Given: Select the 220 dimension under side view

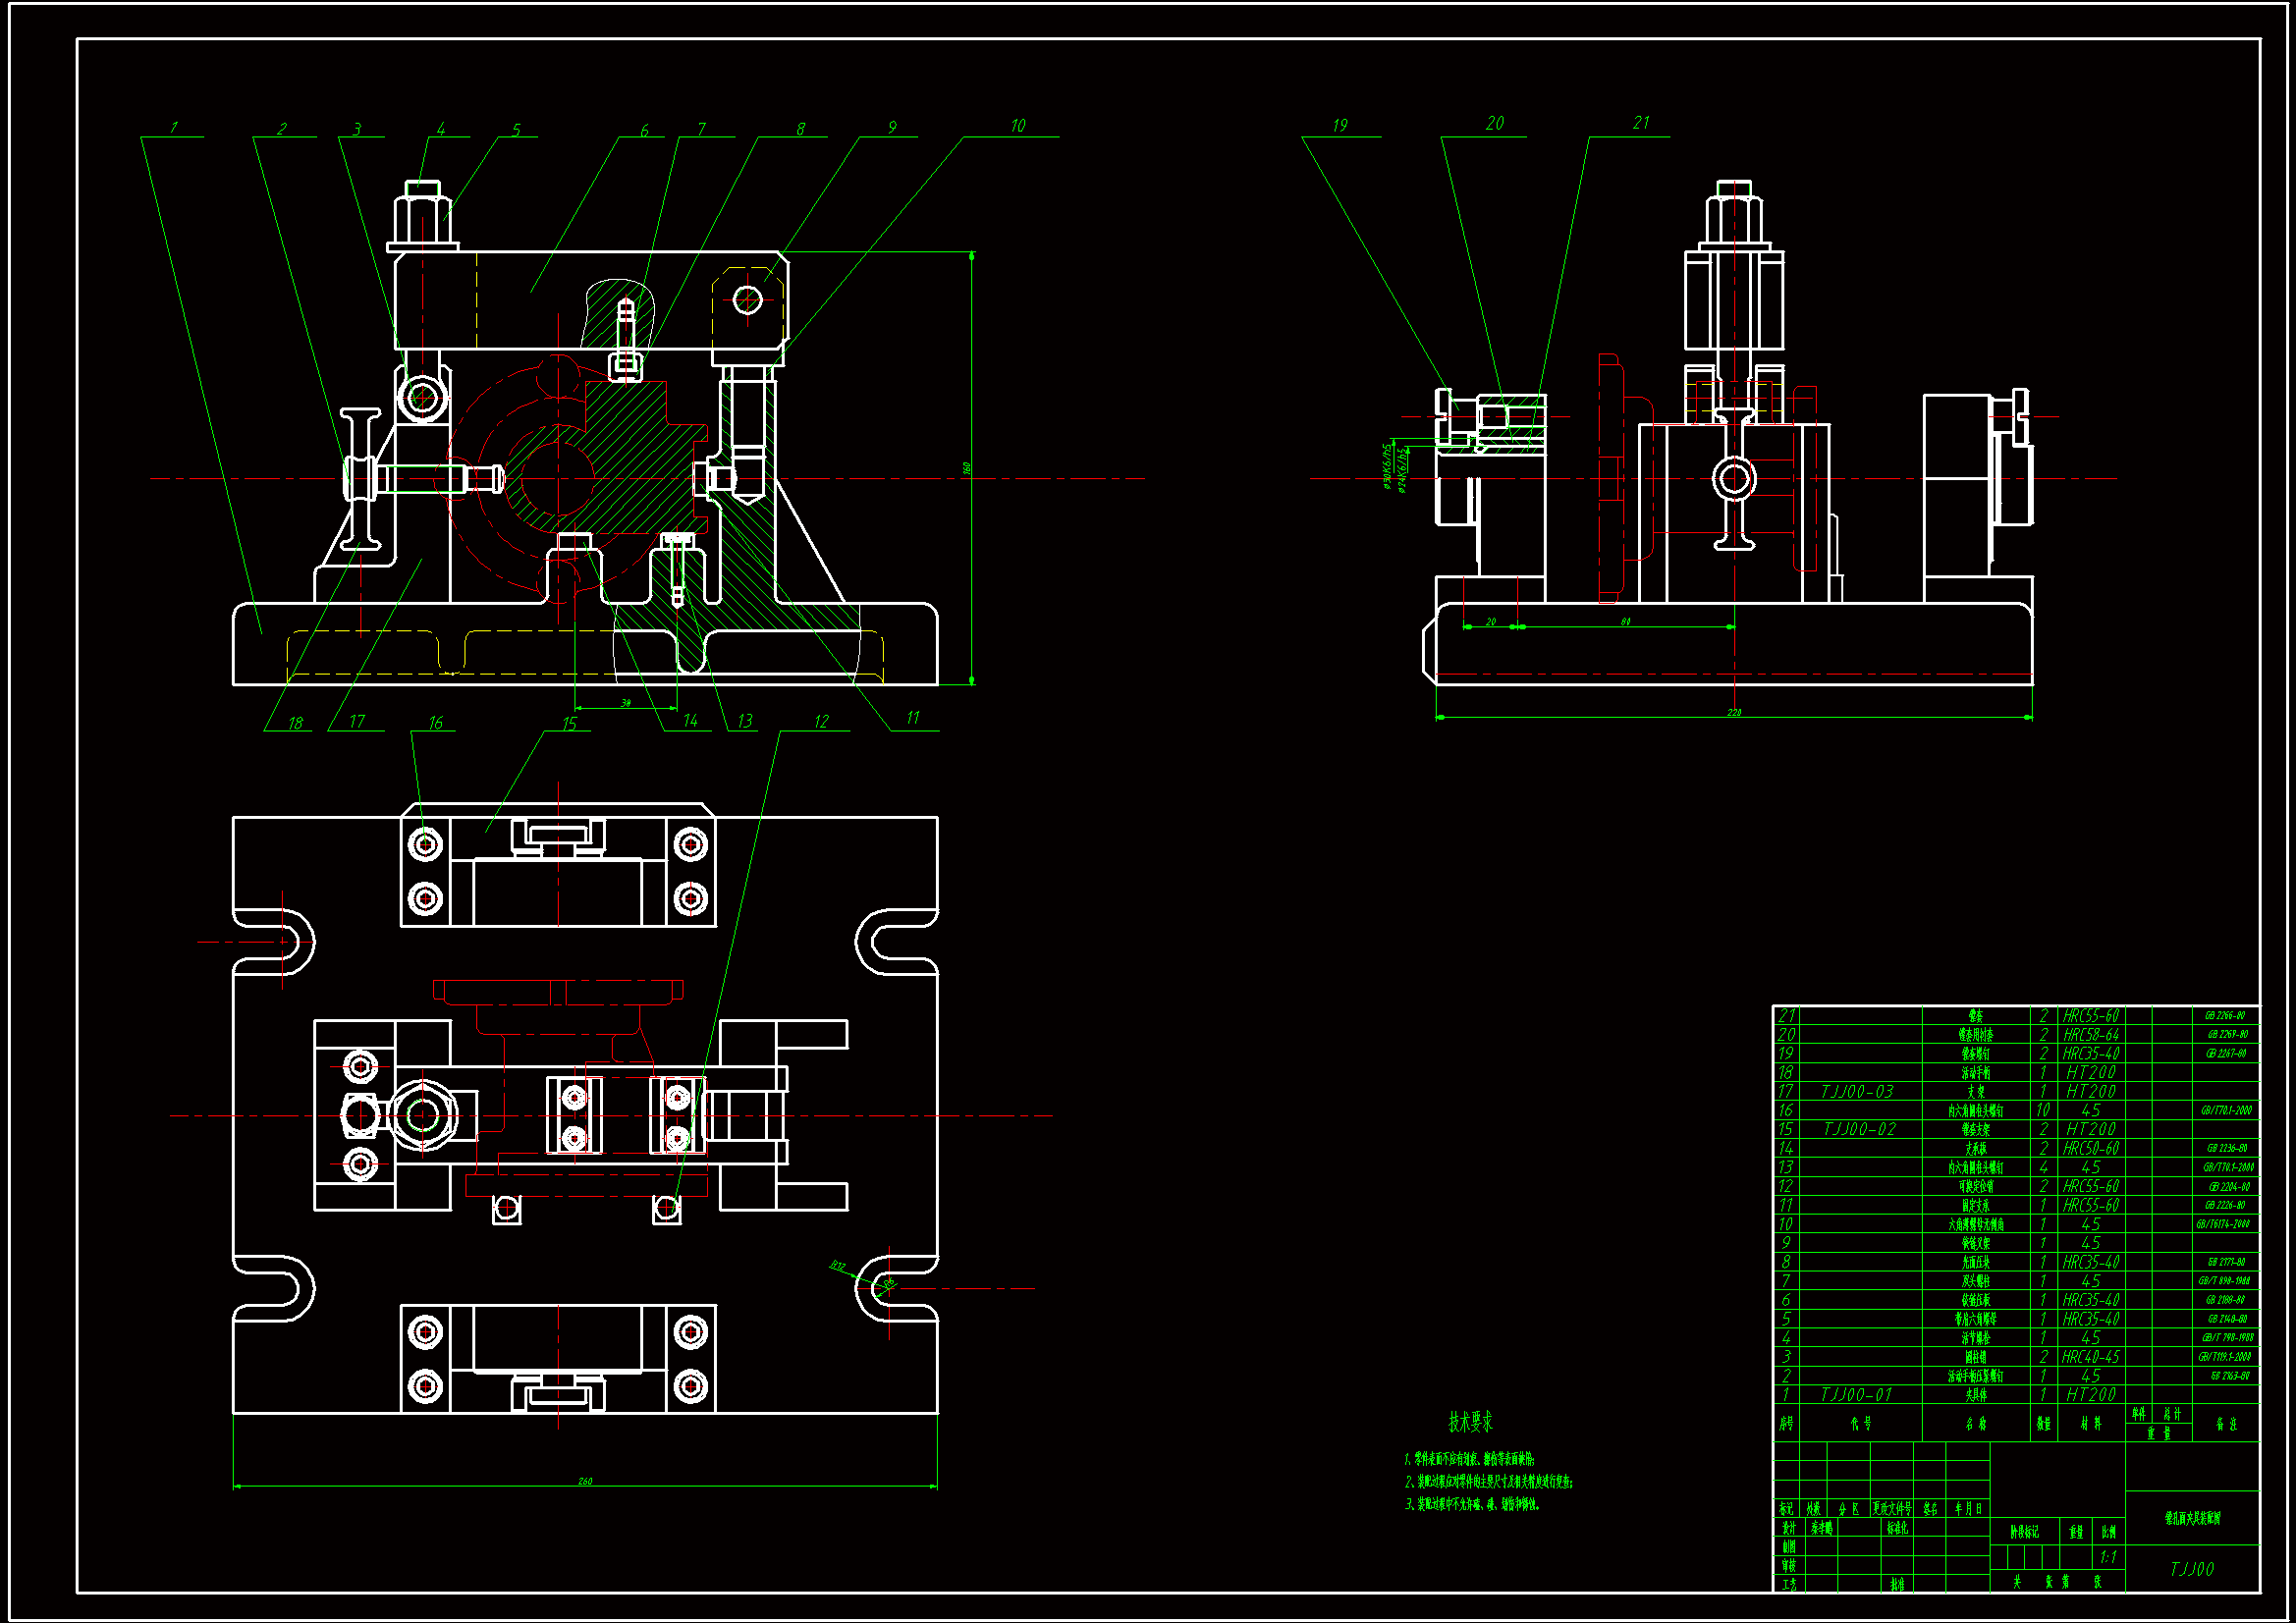Looking at the screenshot, I should click(x=1733, y=712).
